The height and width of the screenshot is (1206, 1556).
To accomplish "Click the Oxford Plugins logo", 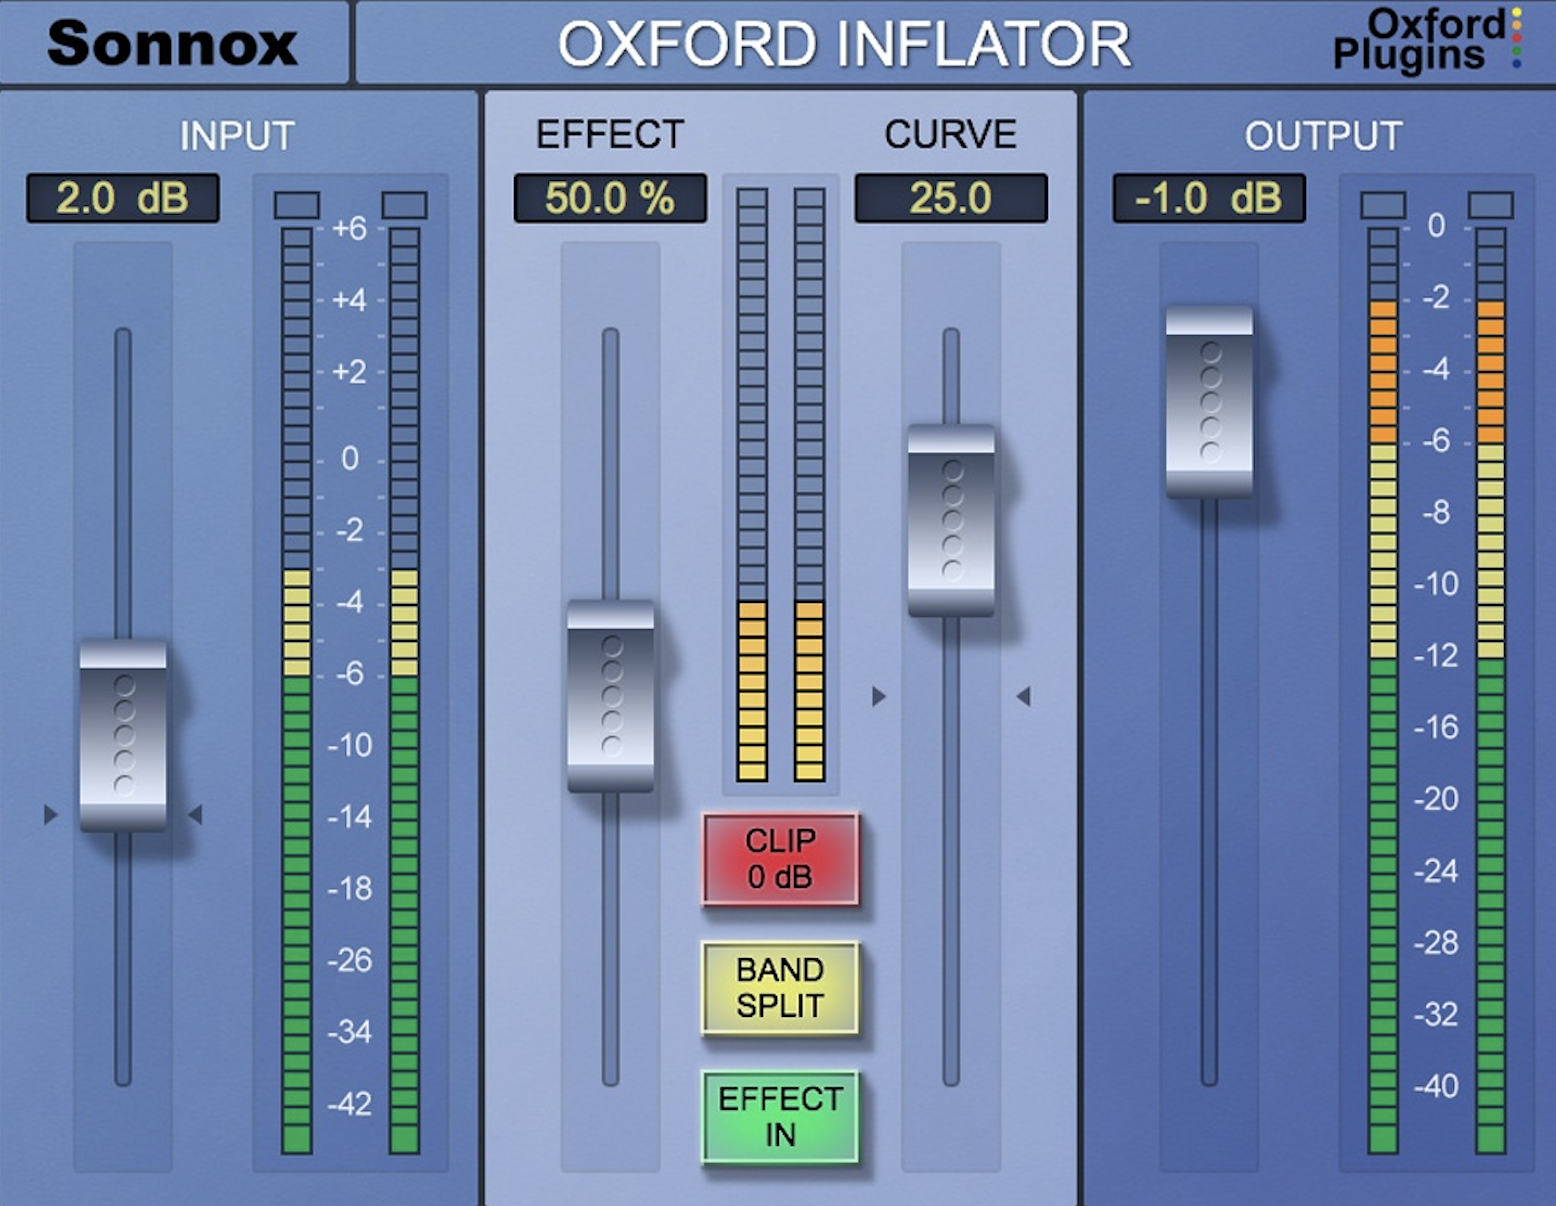I will [1428, 40].
